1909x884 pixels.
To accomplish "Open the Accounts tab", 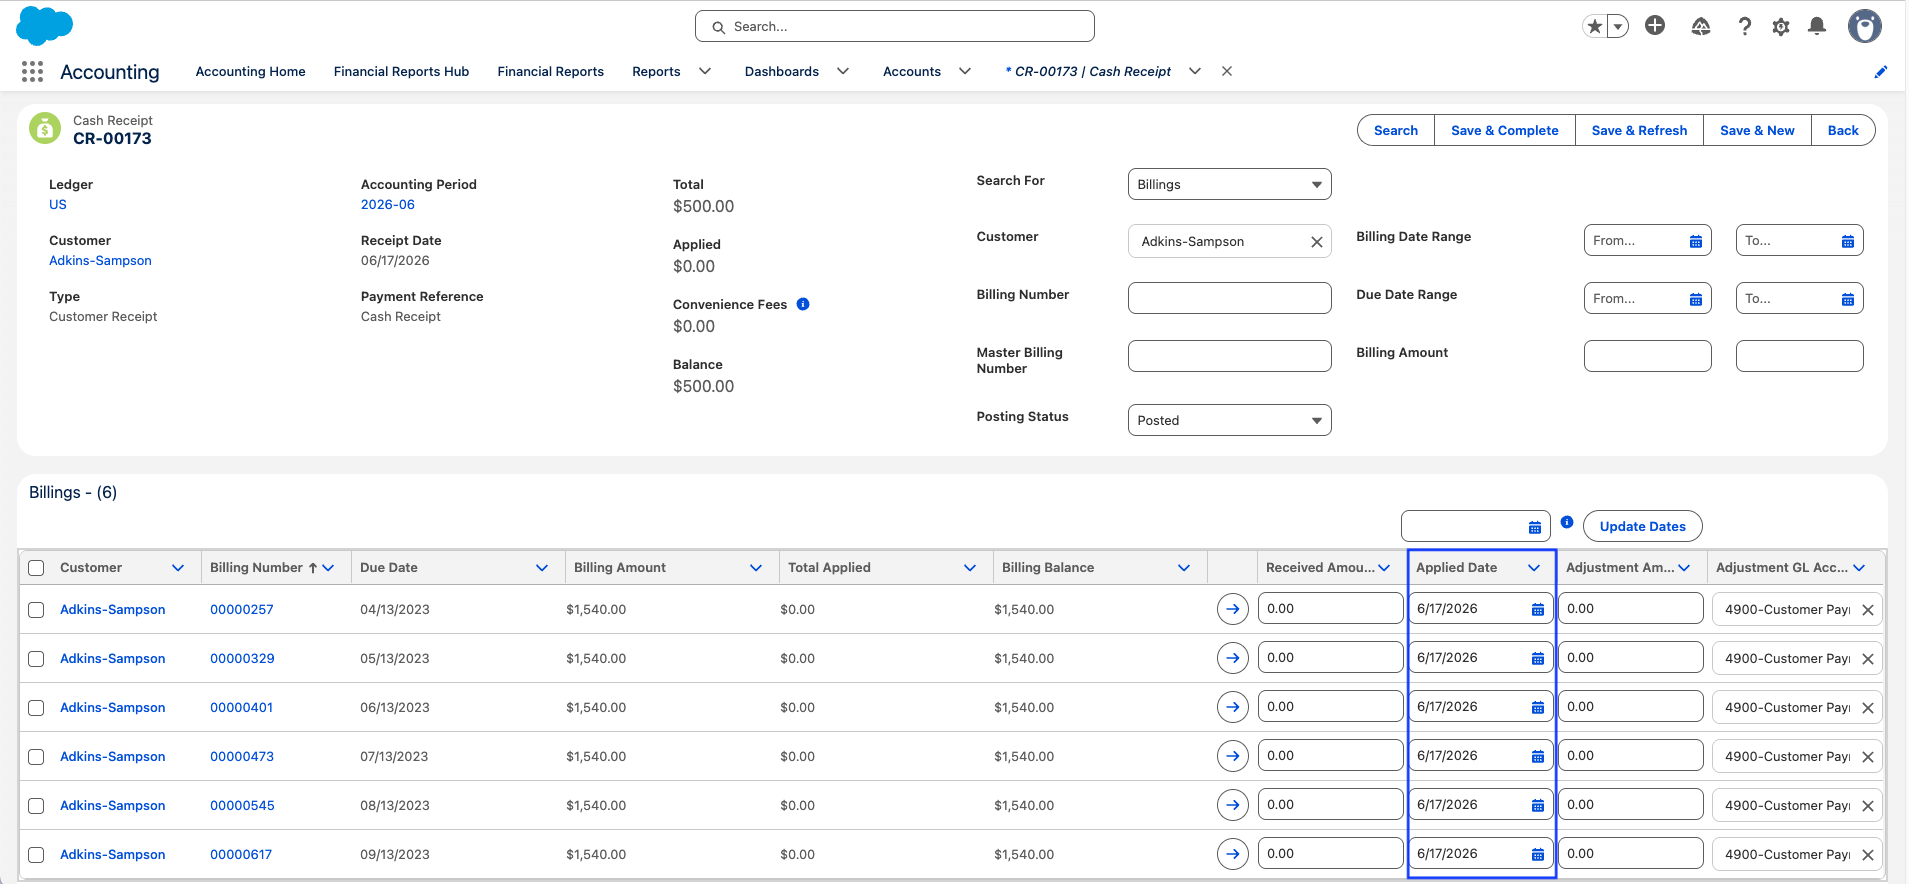I will [912, 71].
